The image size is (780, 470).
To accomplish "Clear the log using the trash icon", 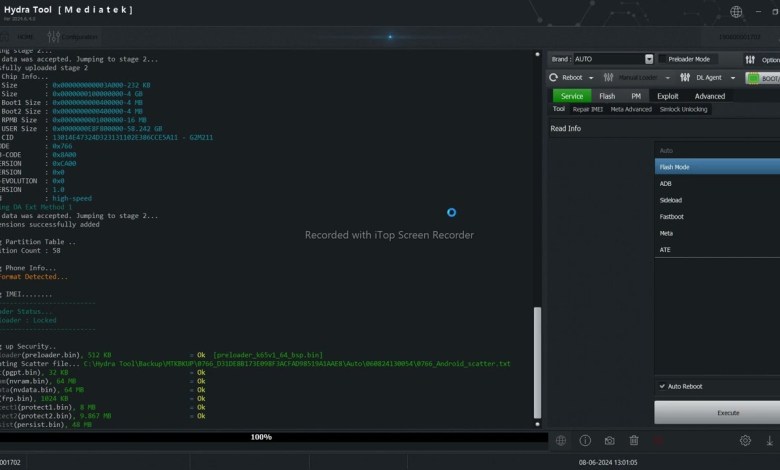I will pyautogui.click(x=634, y=440).
